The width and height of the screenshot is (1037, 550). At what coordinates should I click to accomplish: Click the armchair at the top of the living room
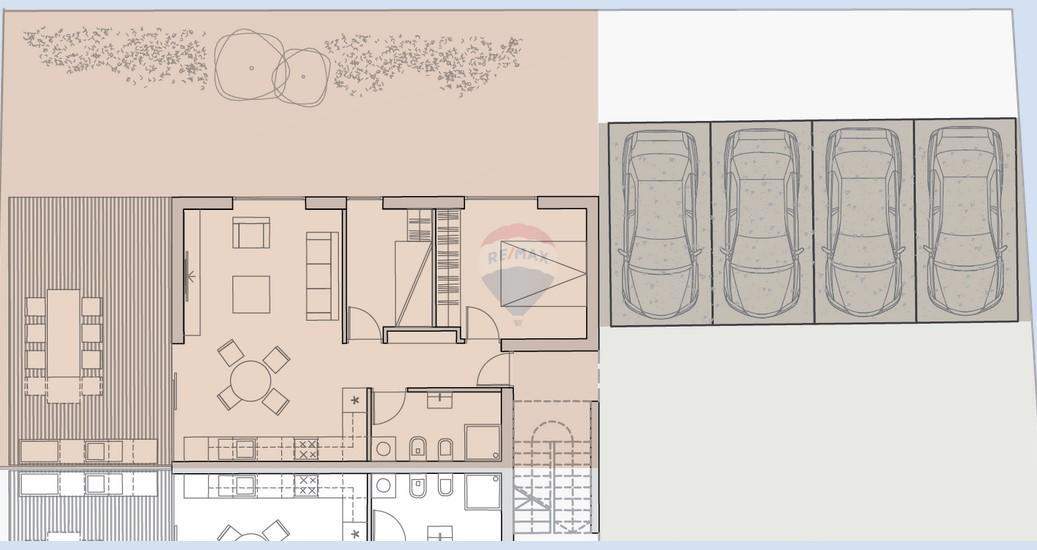(251, 233)
